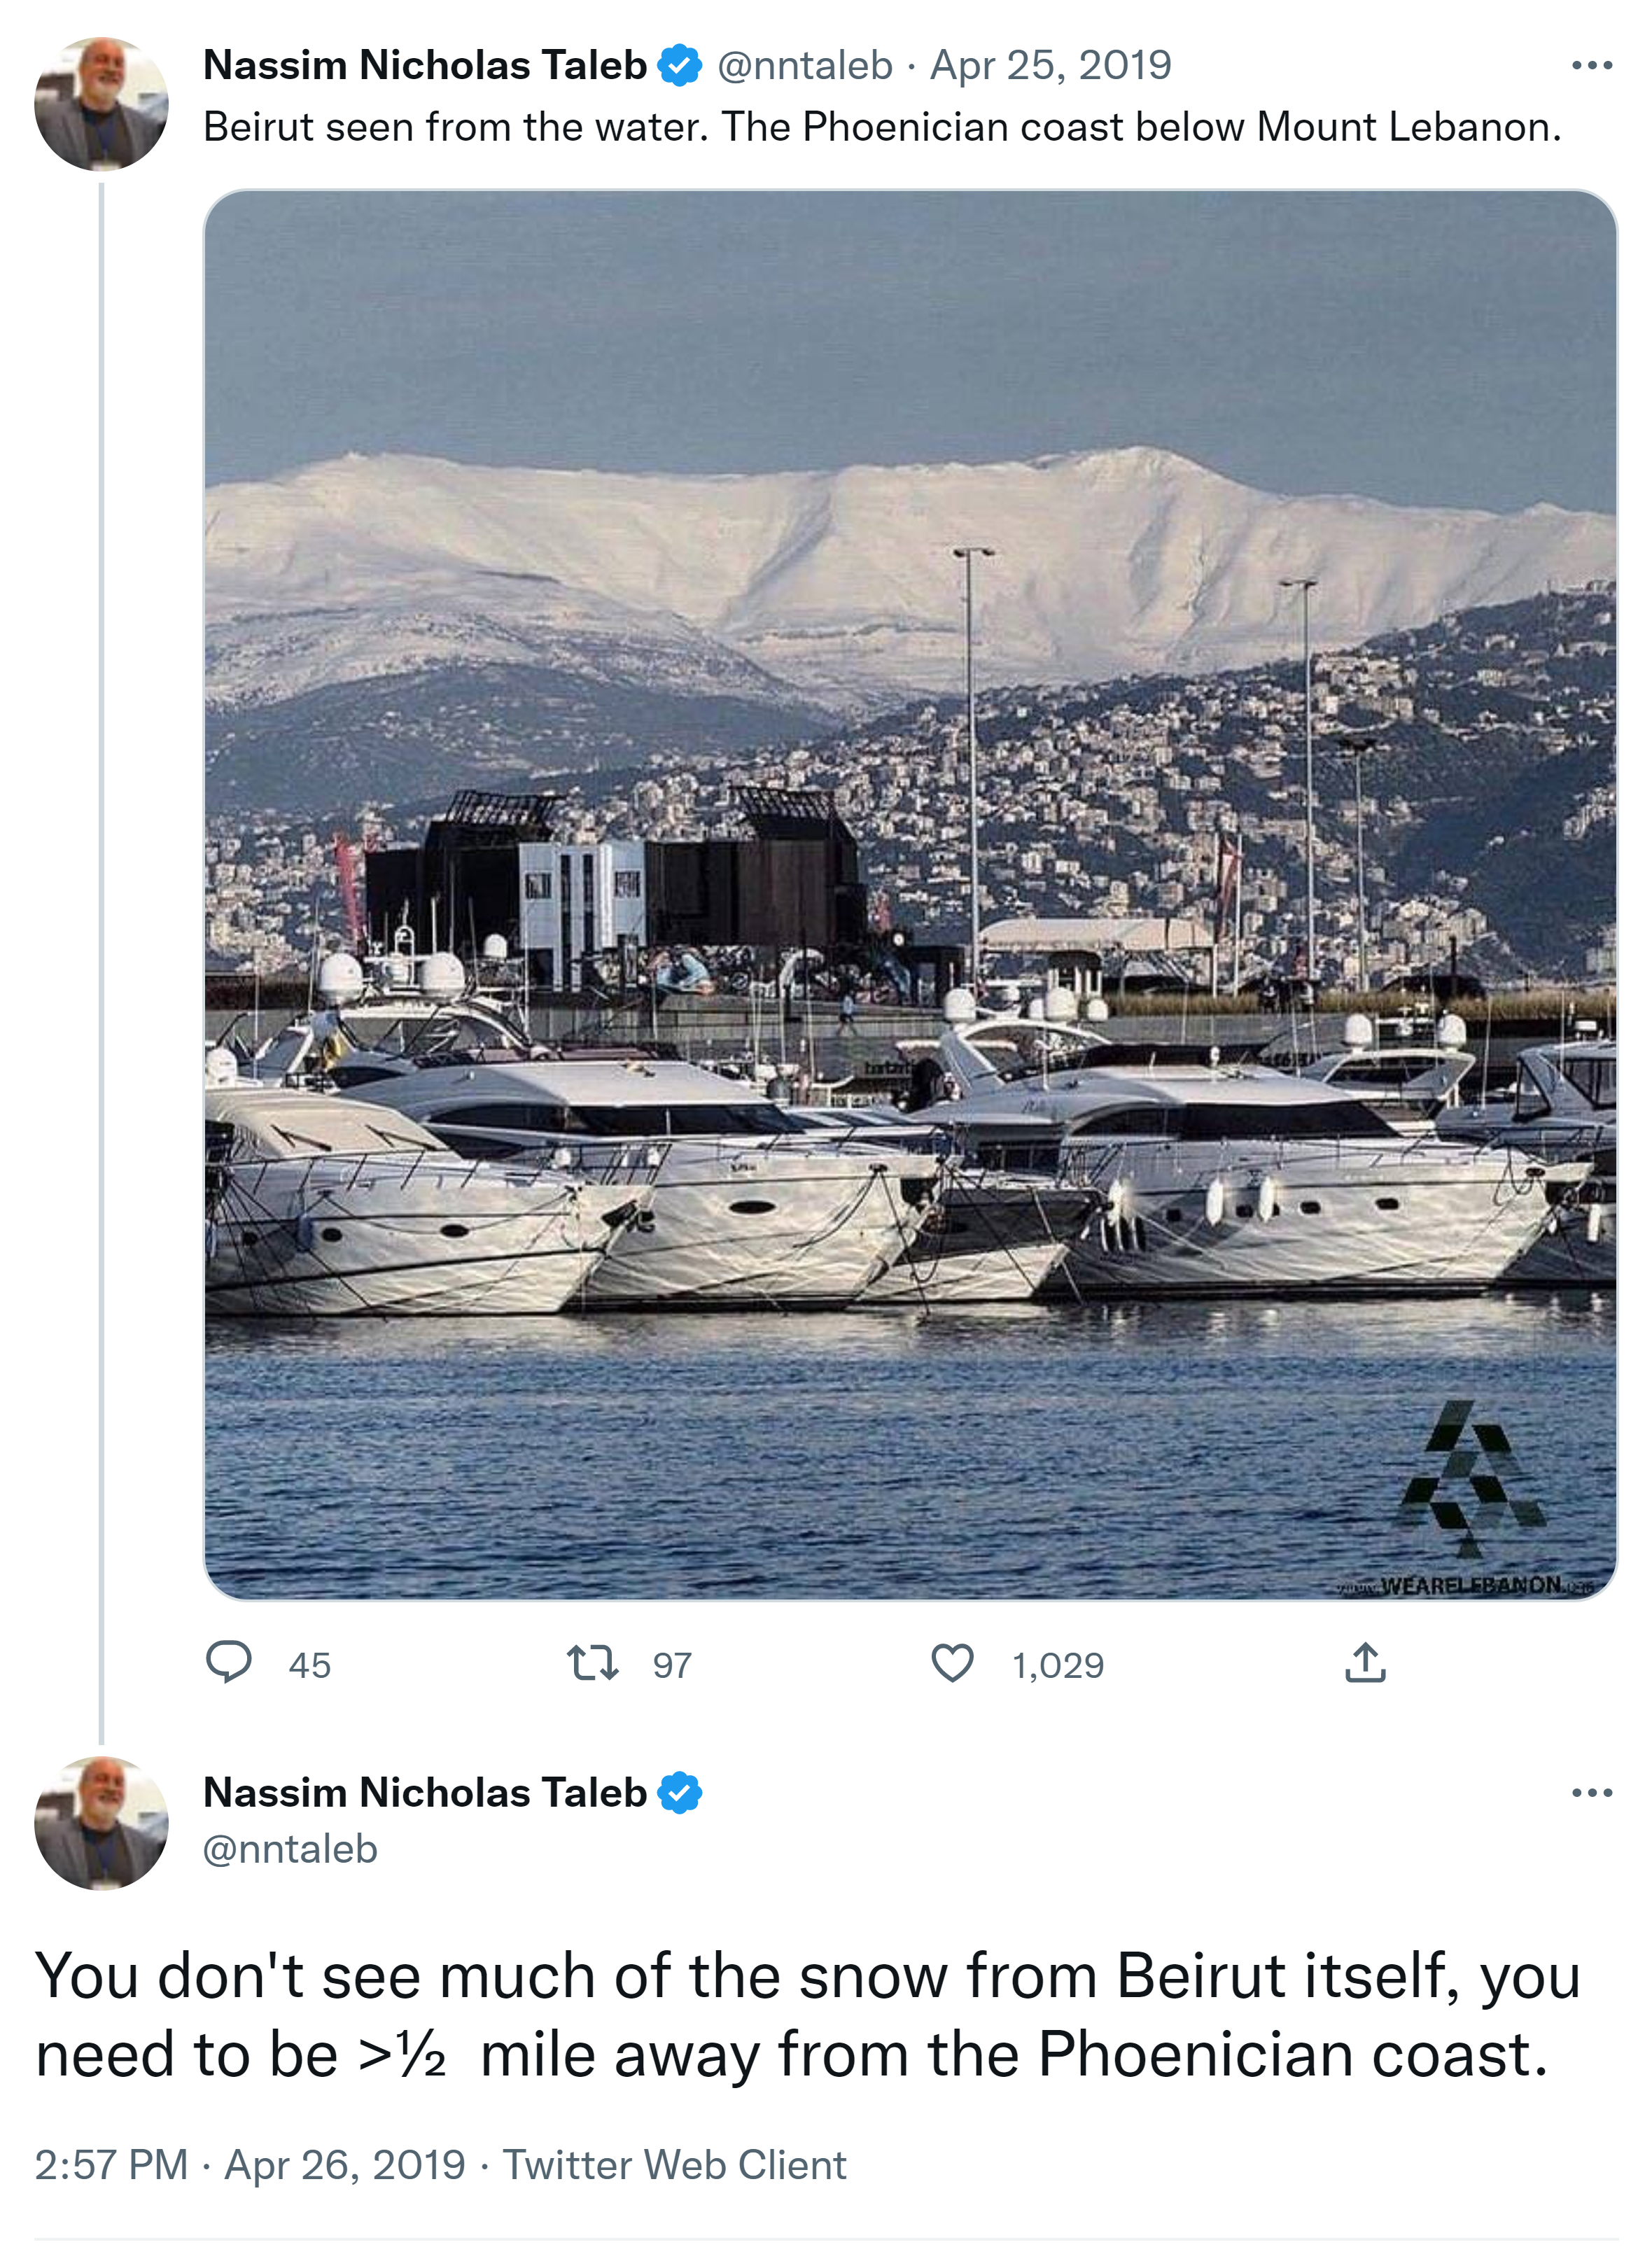Click the Twitter Web Client source link
Screen dimensions: 1638x2268
click(x=674, y=2165)
